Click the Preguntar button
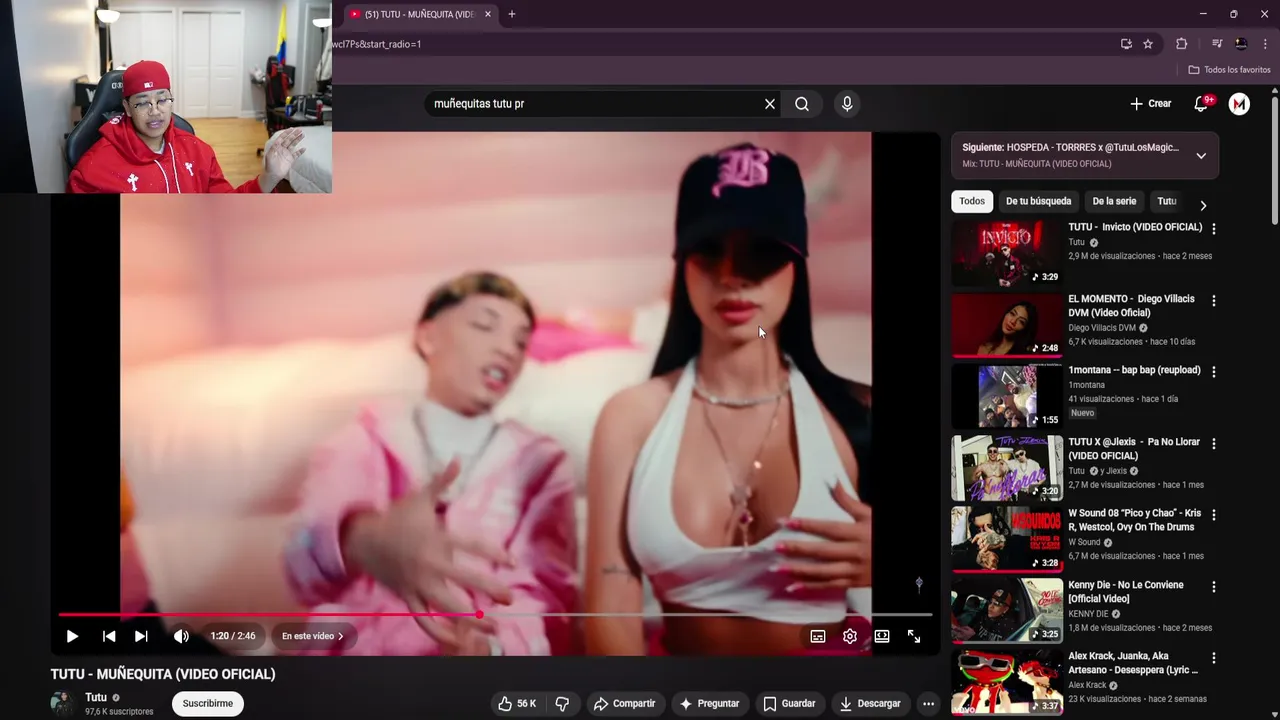Image resolution: width=1280 pixels, height=720 pixels. point(709,704)
